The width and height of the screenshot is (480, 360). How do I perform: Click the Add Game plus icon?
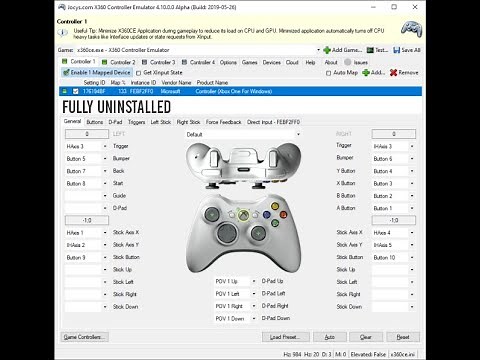point(327,50)
